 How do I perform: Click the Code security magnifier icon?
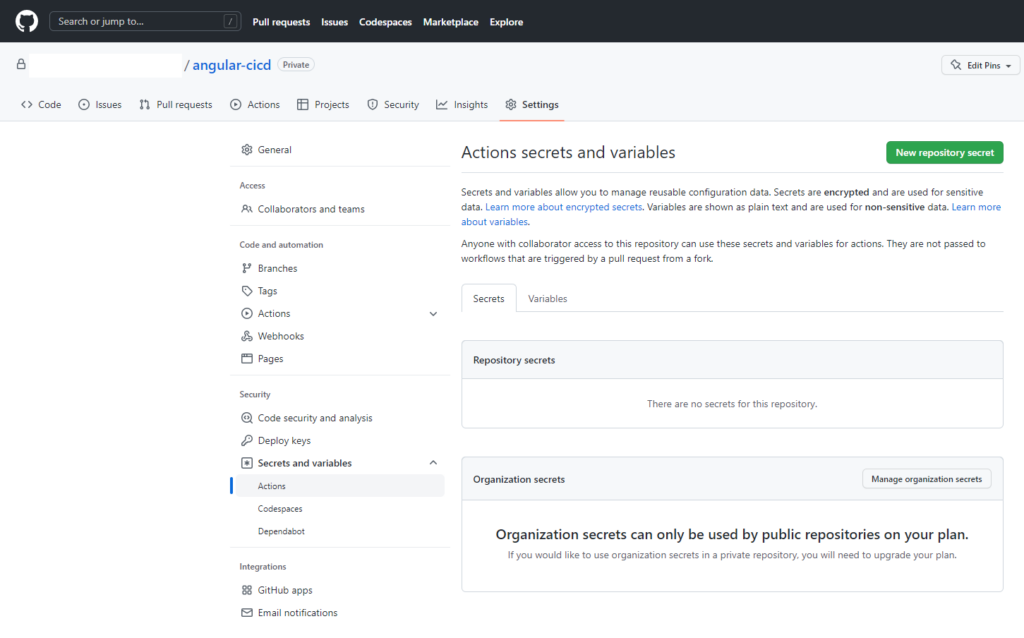pos(247,418)
